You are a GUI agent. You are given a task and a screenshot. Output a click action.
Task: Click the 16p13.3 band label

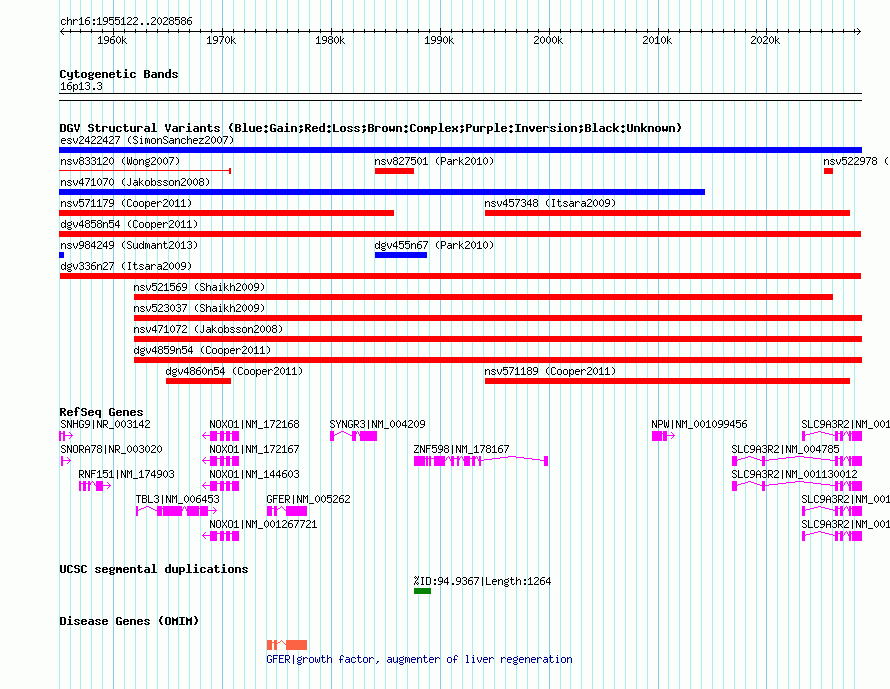pos(81,86)
